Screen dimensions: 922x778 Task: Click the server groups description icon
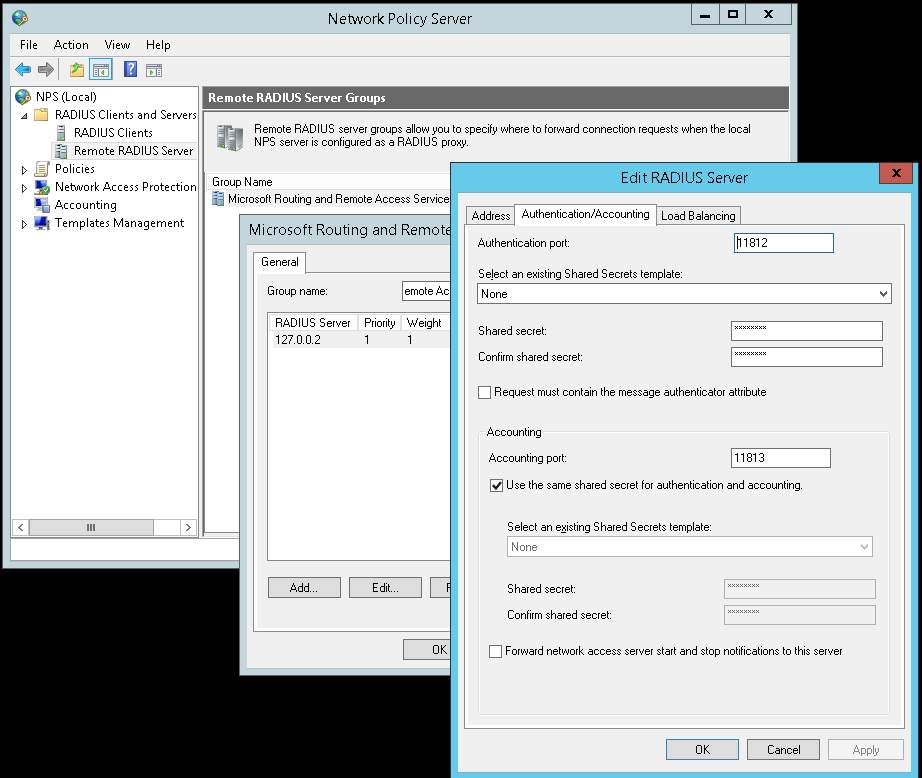(x=229, y=137)
